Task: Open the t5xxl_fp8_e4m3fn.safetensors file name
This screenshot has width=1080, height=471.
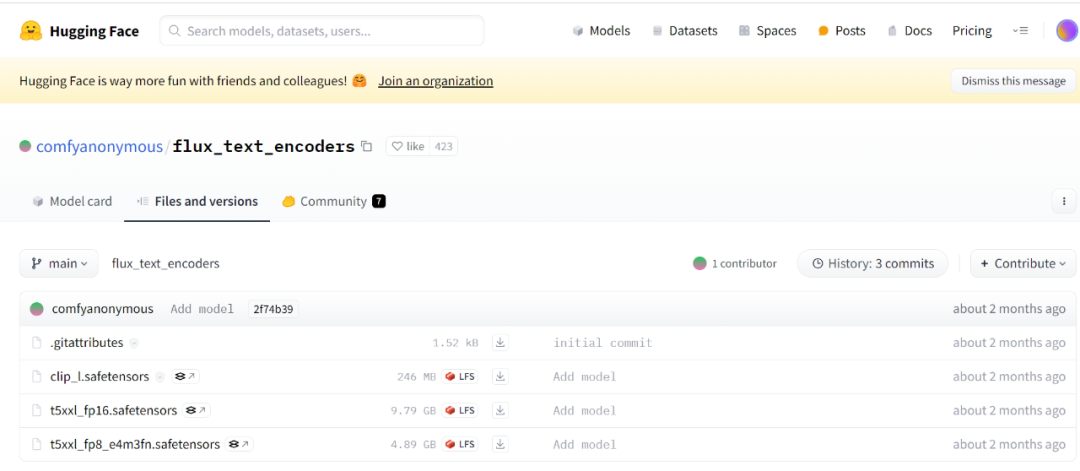Action: (x=135, y=444)
